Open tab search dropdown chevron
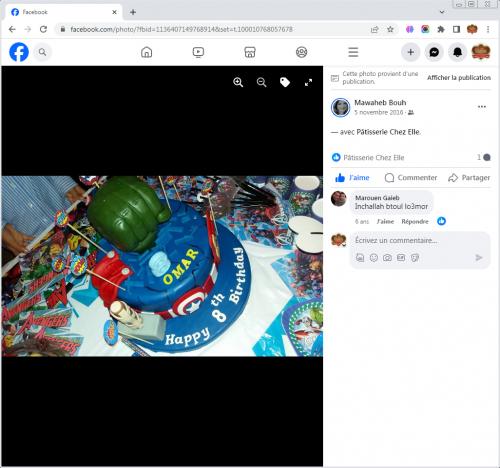Image resolution: width=500 pixels, height=468 pixels. click(x=442, y=12)
